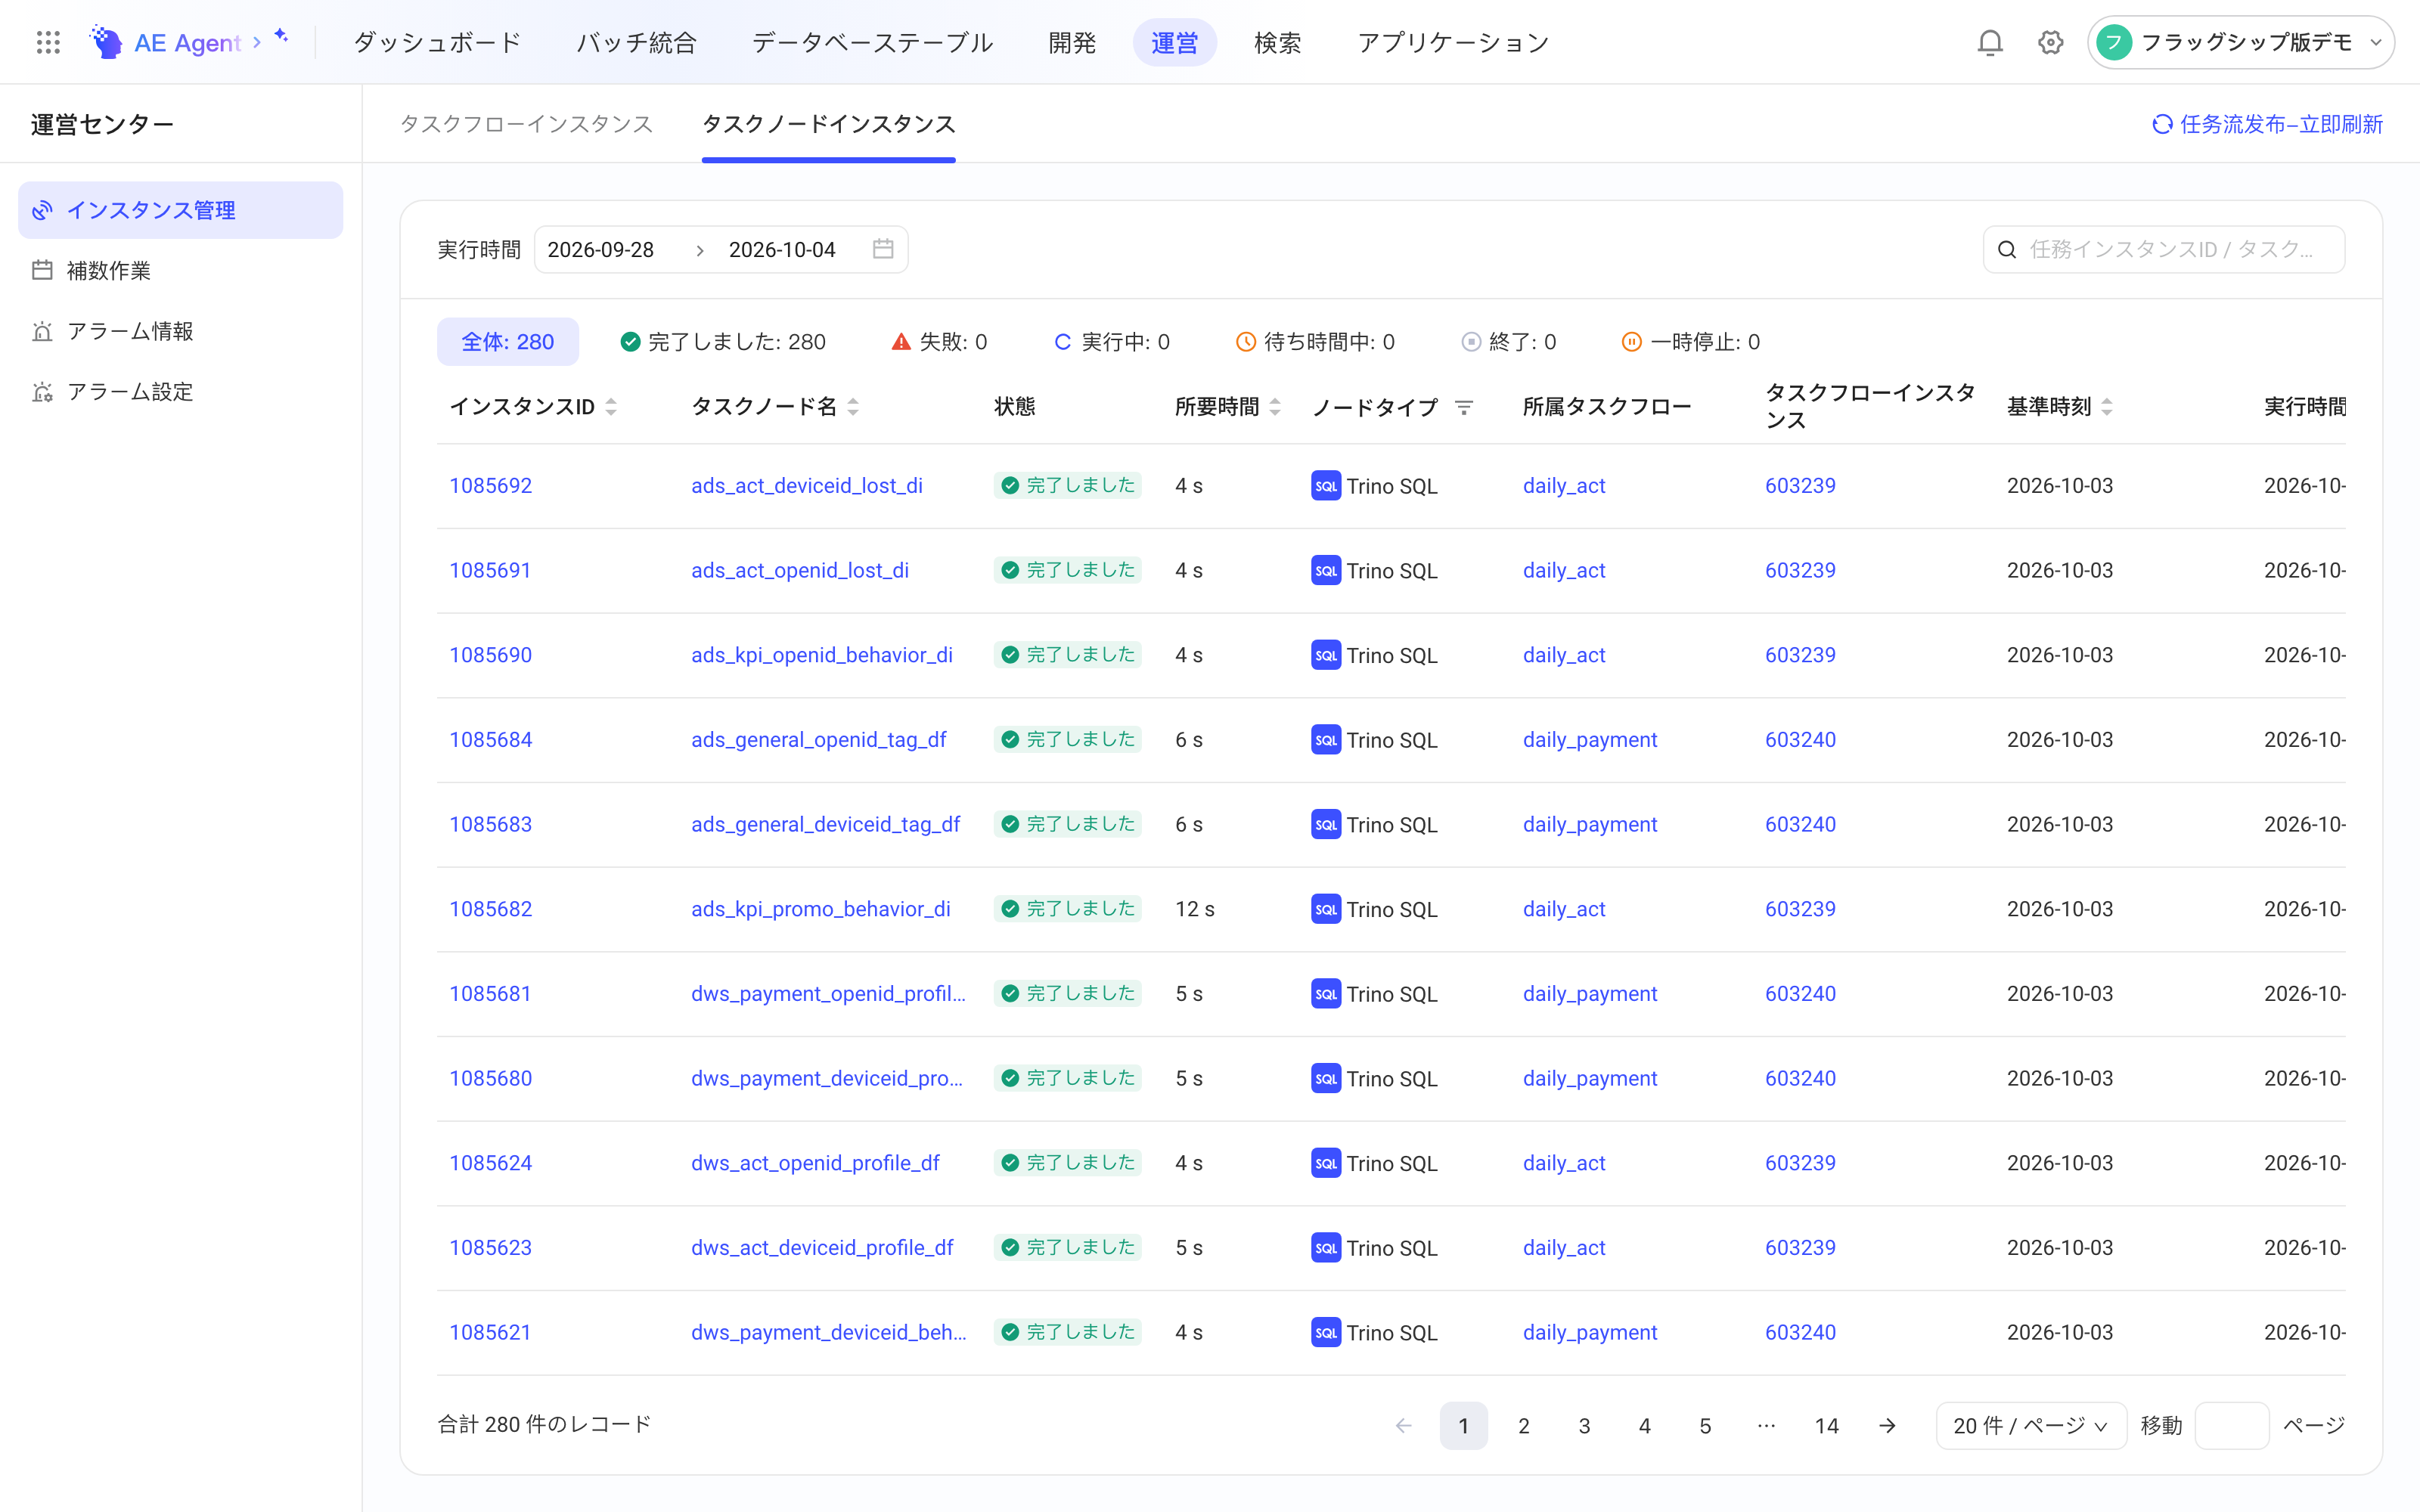The image size is (2420, 1512).
Task: Click the refresh icon next to 任务流发布
Action: pyautogui.click(x=2162, y=124)
